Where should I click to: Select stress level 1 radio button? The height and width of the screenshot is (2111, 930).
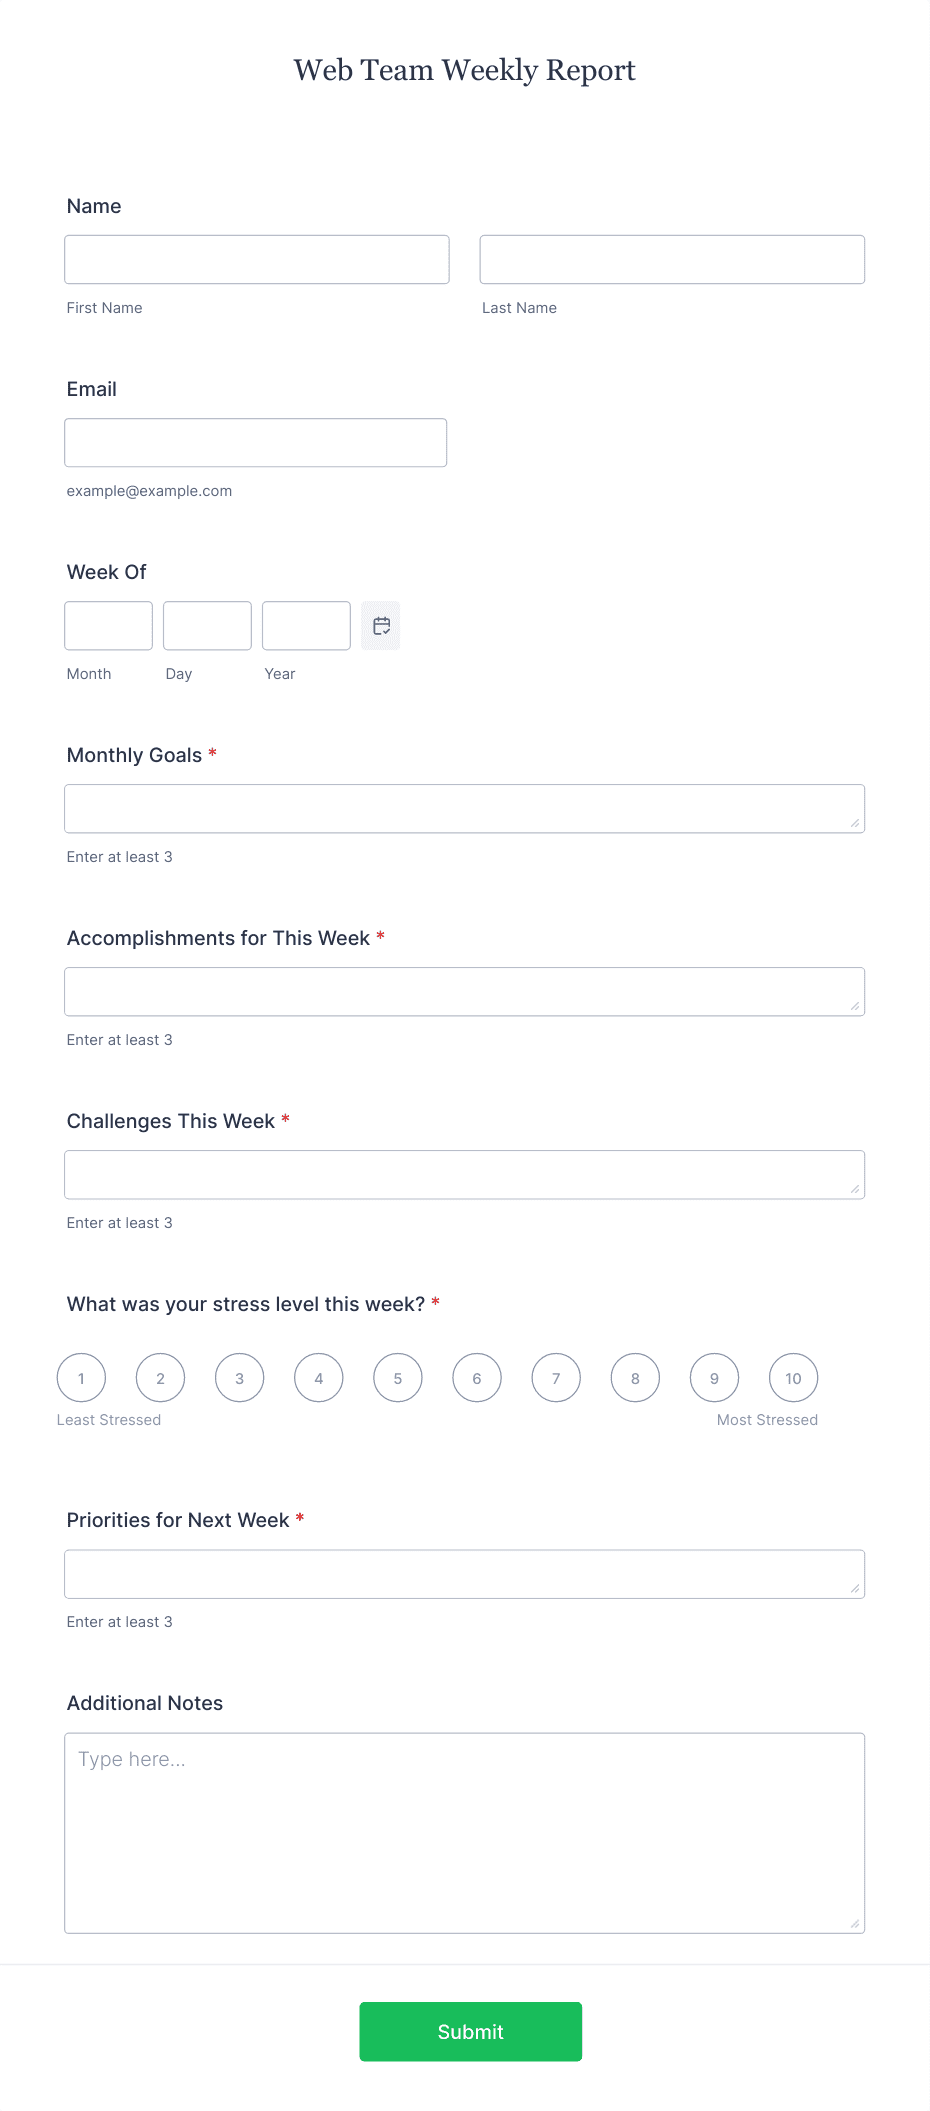tap(81, 1378)
